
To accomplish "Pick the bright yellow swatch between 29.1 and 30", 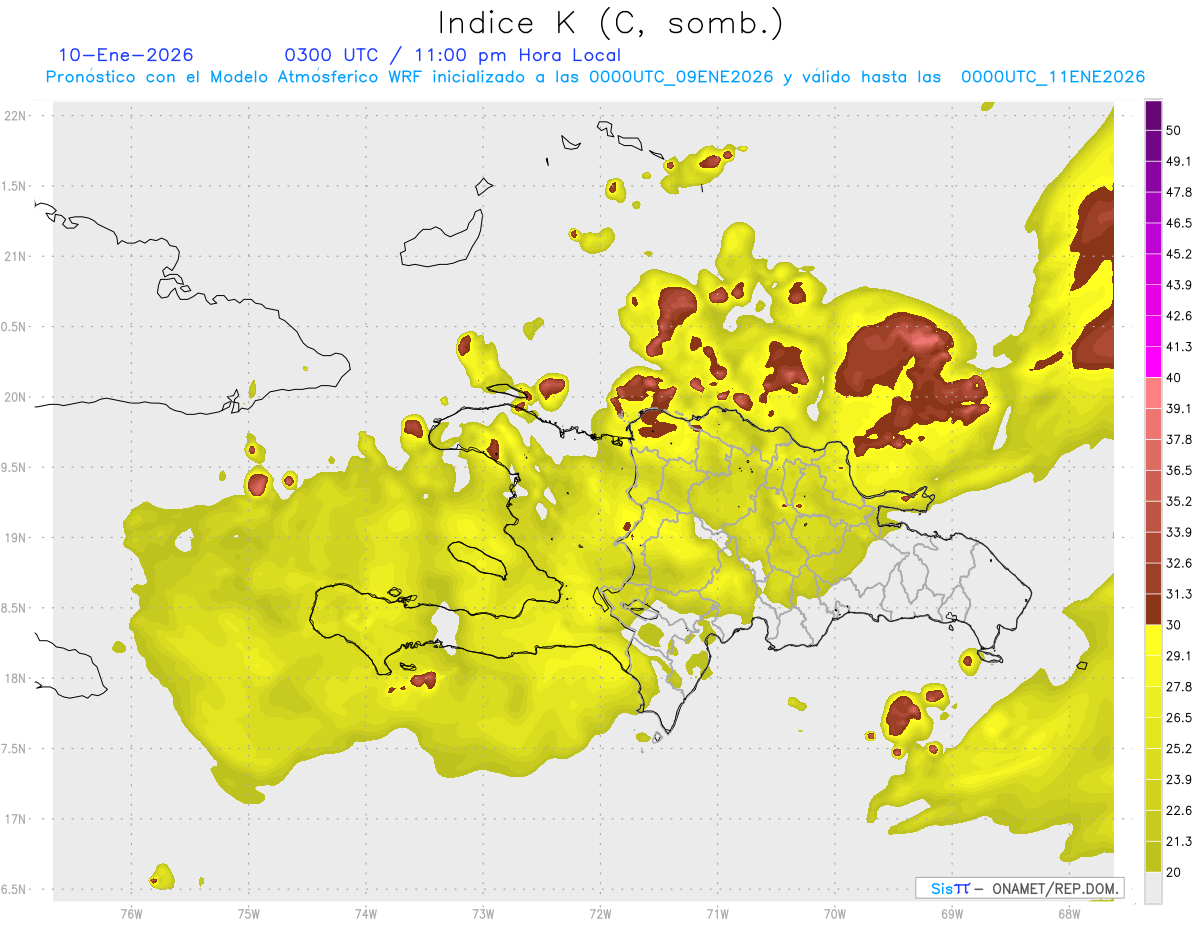I will coord(1154,640).
